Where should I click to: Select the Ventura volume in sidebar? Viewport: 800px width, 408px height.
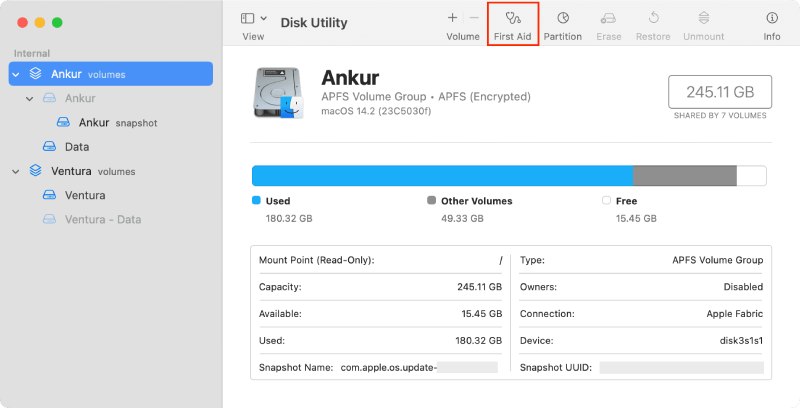pyautogui.click(x=84, y=195)
